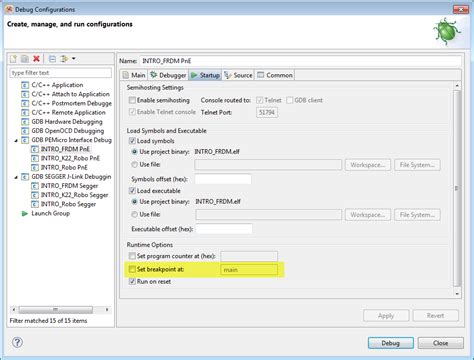
Task: Click the Debug button
Action: (391, 343)
